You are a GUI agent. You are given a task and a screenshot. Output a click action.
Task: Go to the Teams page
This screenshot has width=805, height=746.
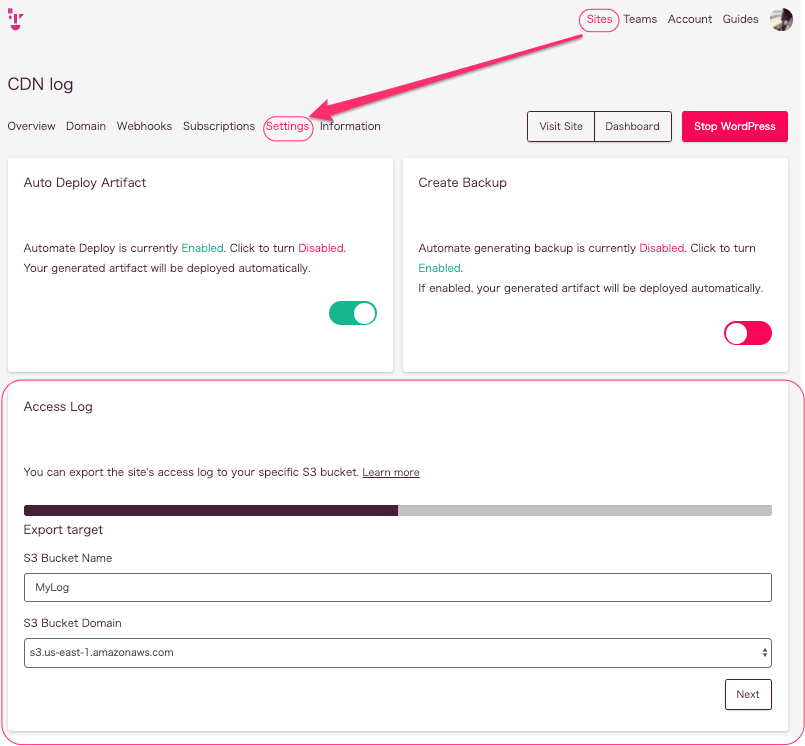tap(640, 19)
